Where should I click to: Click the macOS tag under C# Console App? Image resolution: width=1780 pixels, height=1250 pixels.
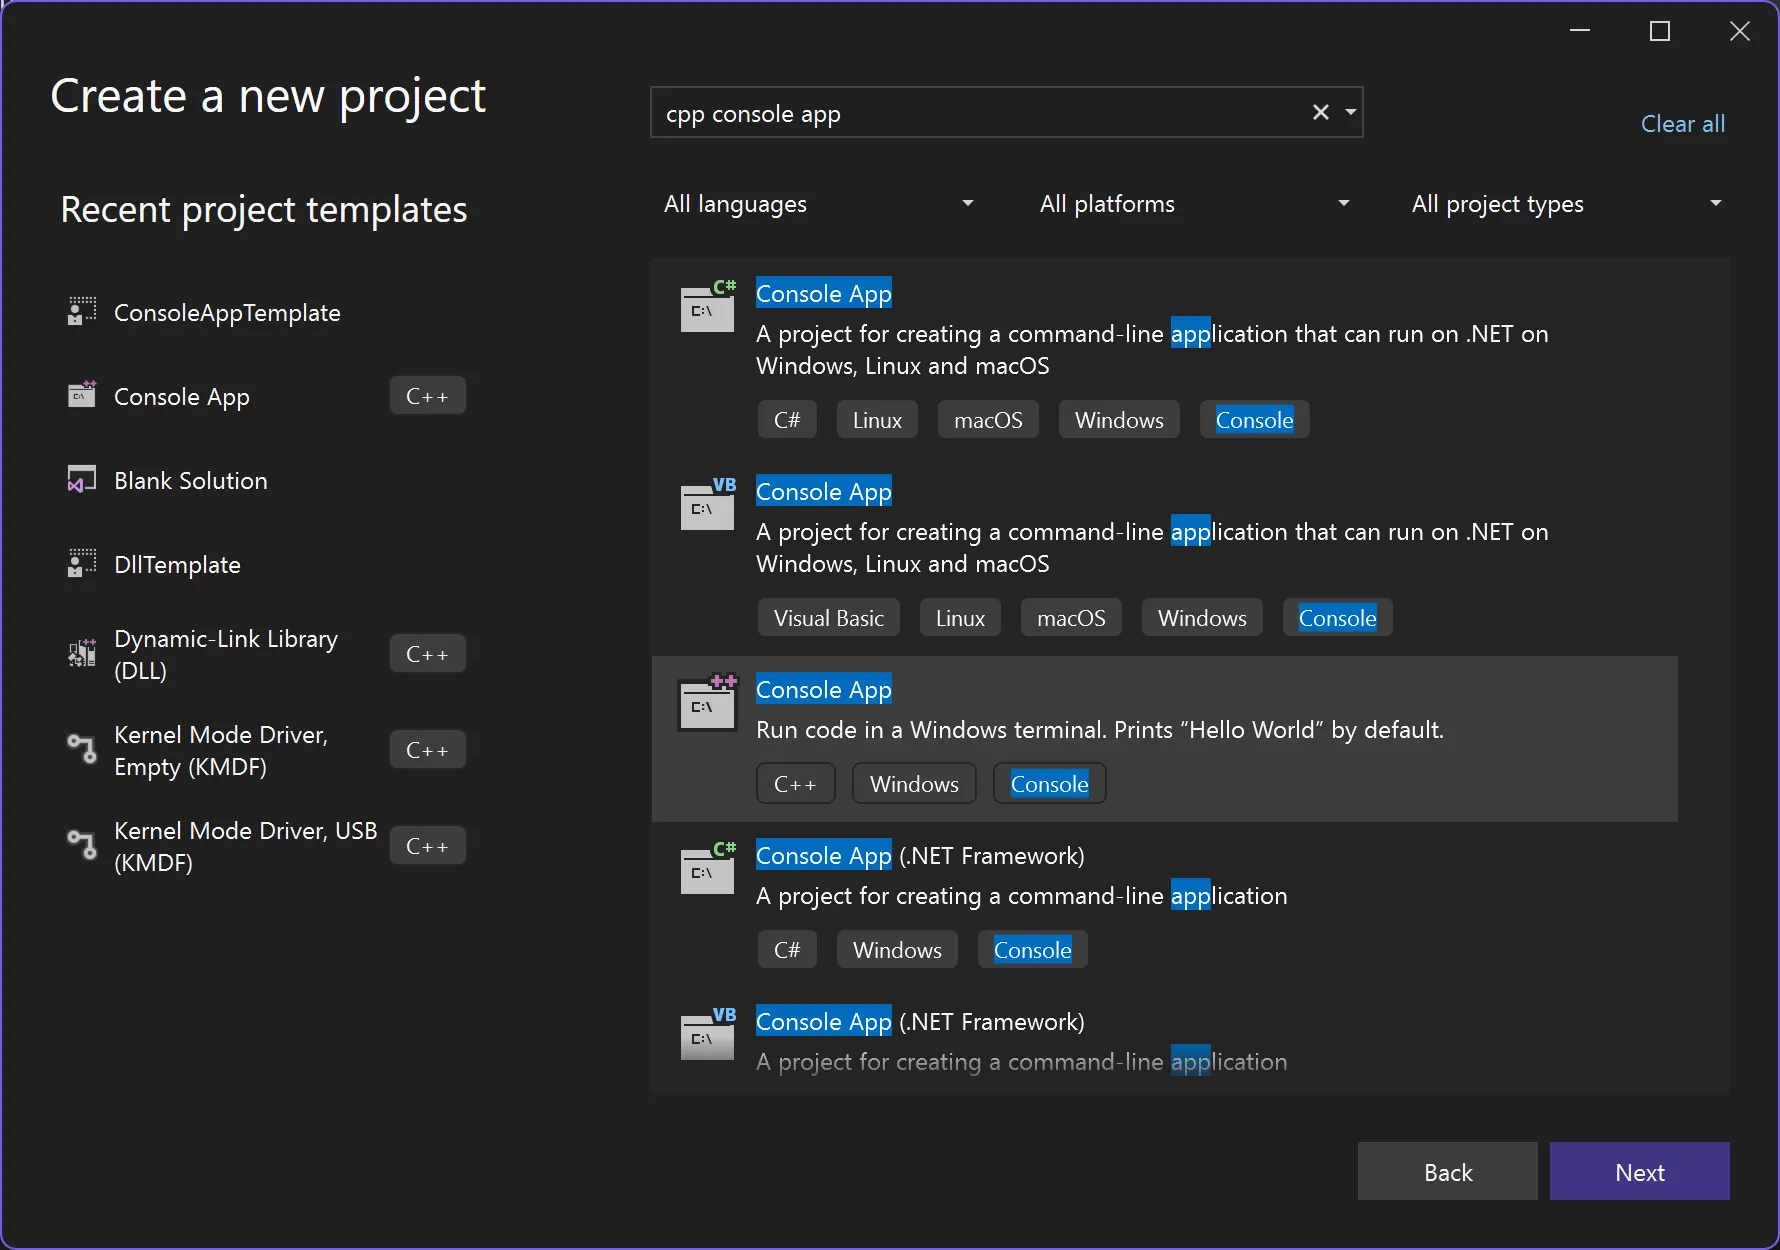click(988, 420)
